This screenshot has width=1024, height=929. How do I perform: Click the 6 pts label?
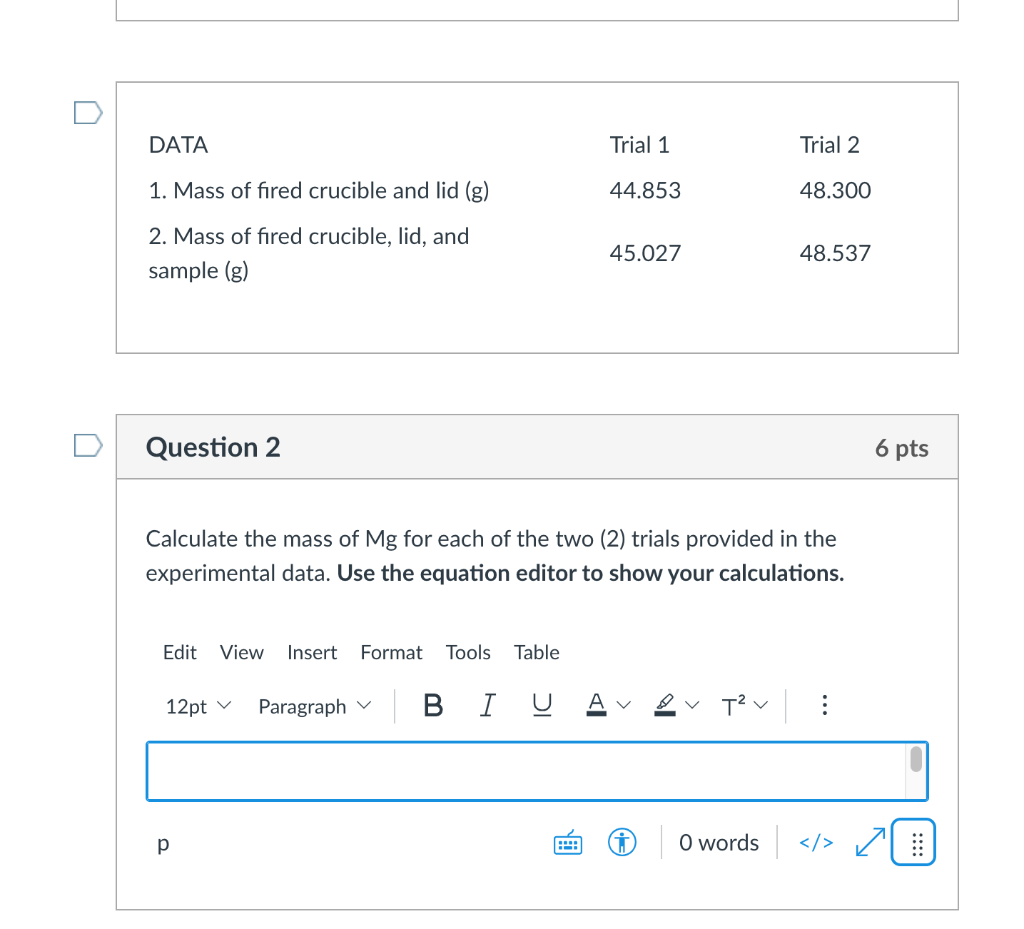click(902, 449)
